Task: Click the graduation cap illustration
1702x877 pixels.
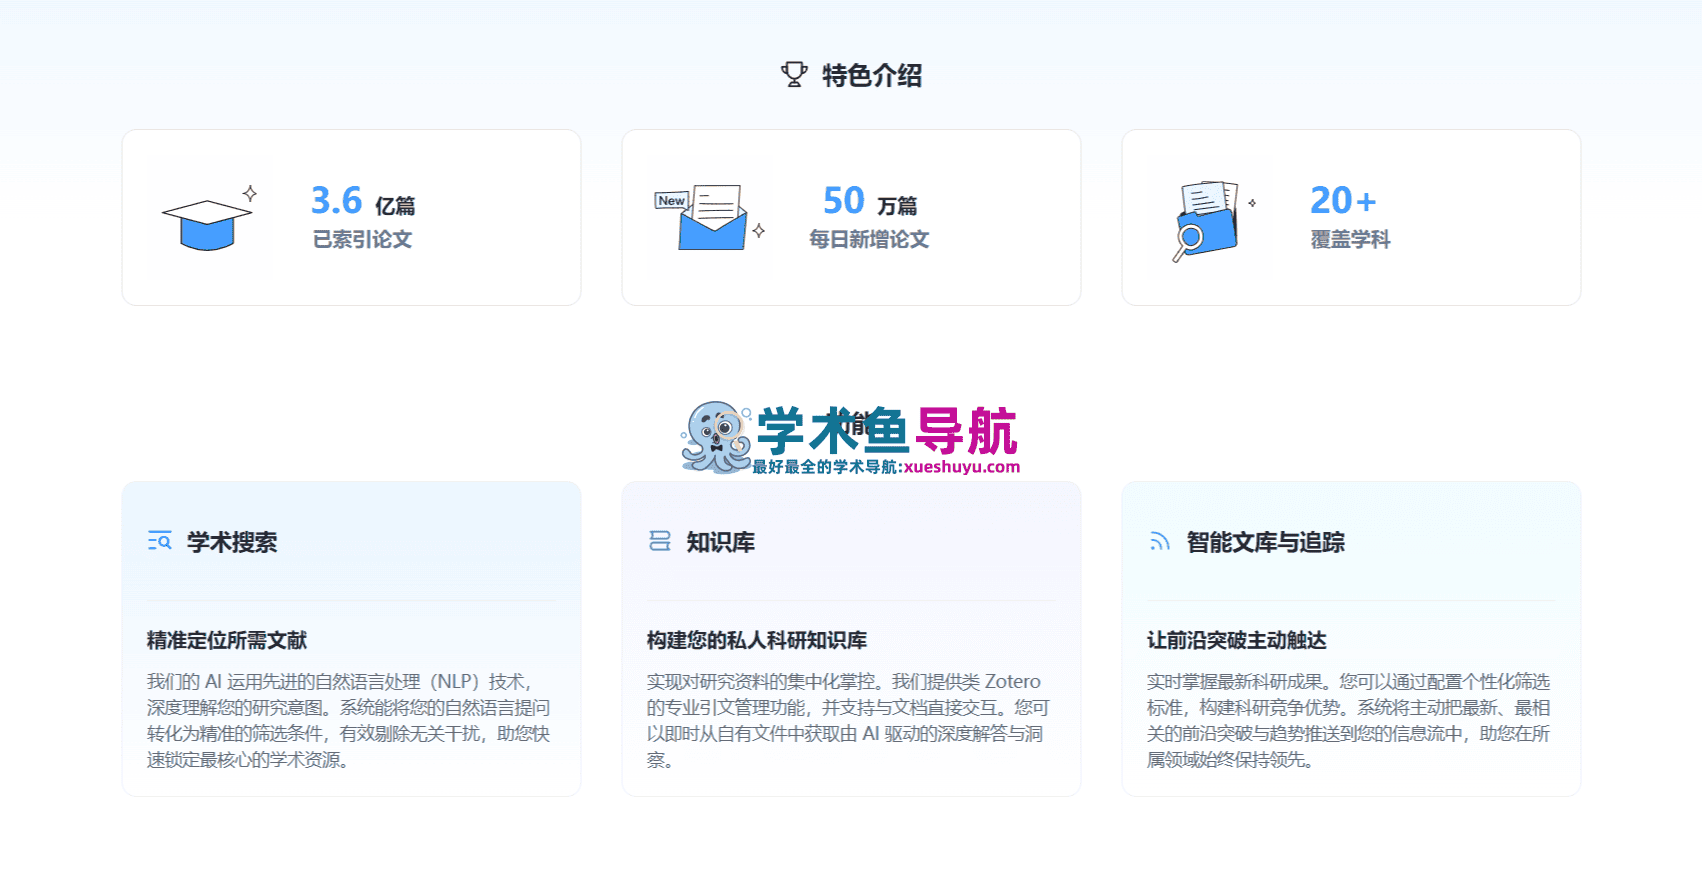Action: (210, 218)
